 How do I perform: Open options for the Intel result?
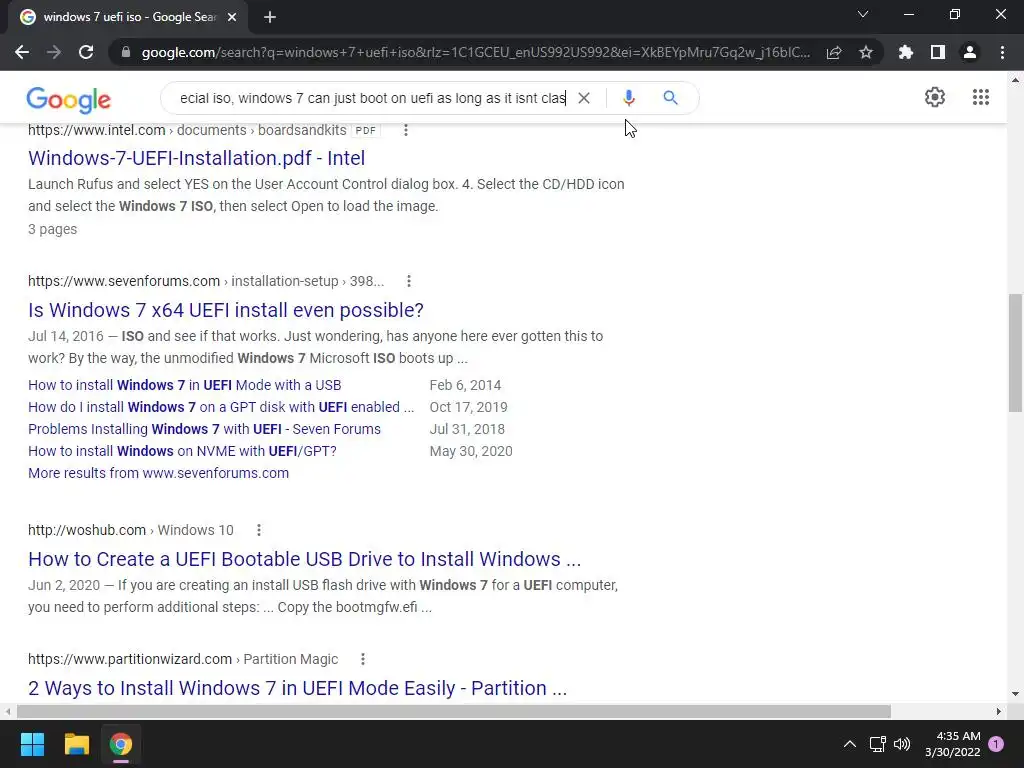tap(406, 130)
